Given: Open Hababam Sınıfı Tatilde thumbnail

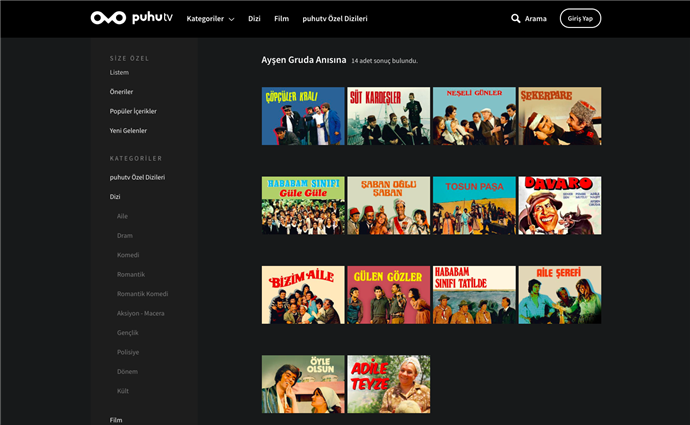Looking at the screenshot, I should tap(474, 295).
